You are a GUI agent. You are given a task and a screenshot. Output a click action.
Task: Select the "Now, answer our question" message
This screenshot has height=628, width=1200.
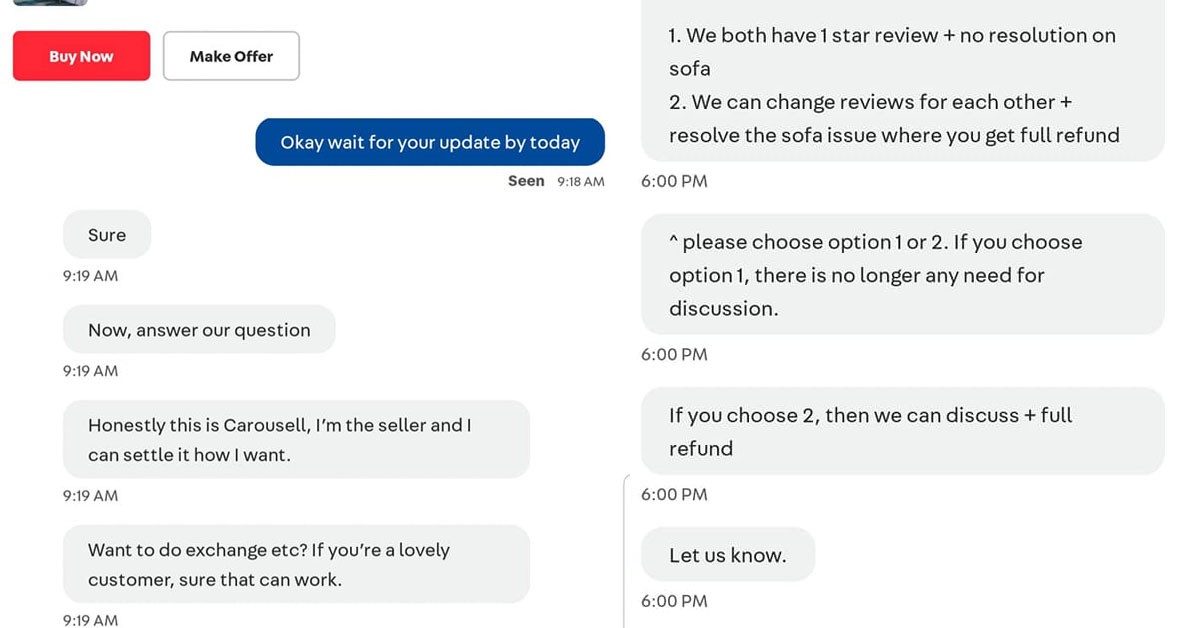(199, 330)
